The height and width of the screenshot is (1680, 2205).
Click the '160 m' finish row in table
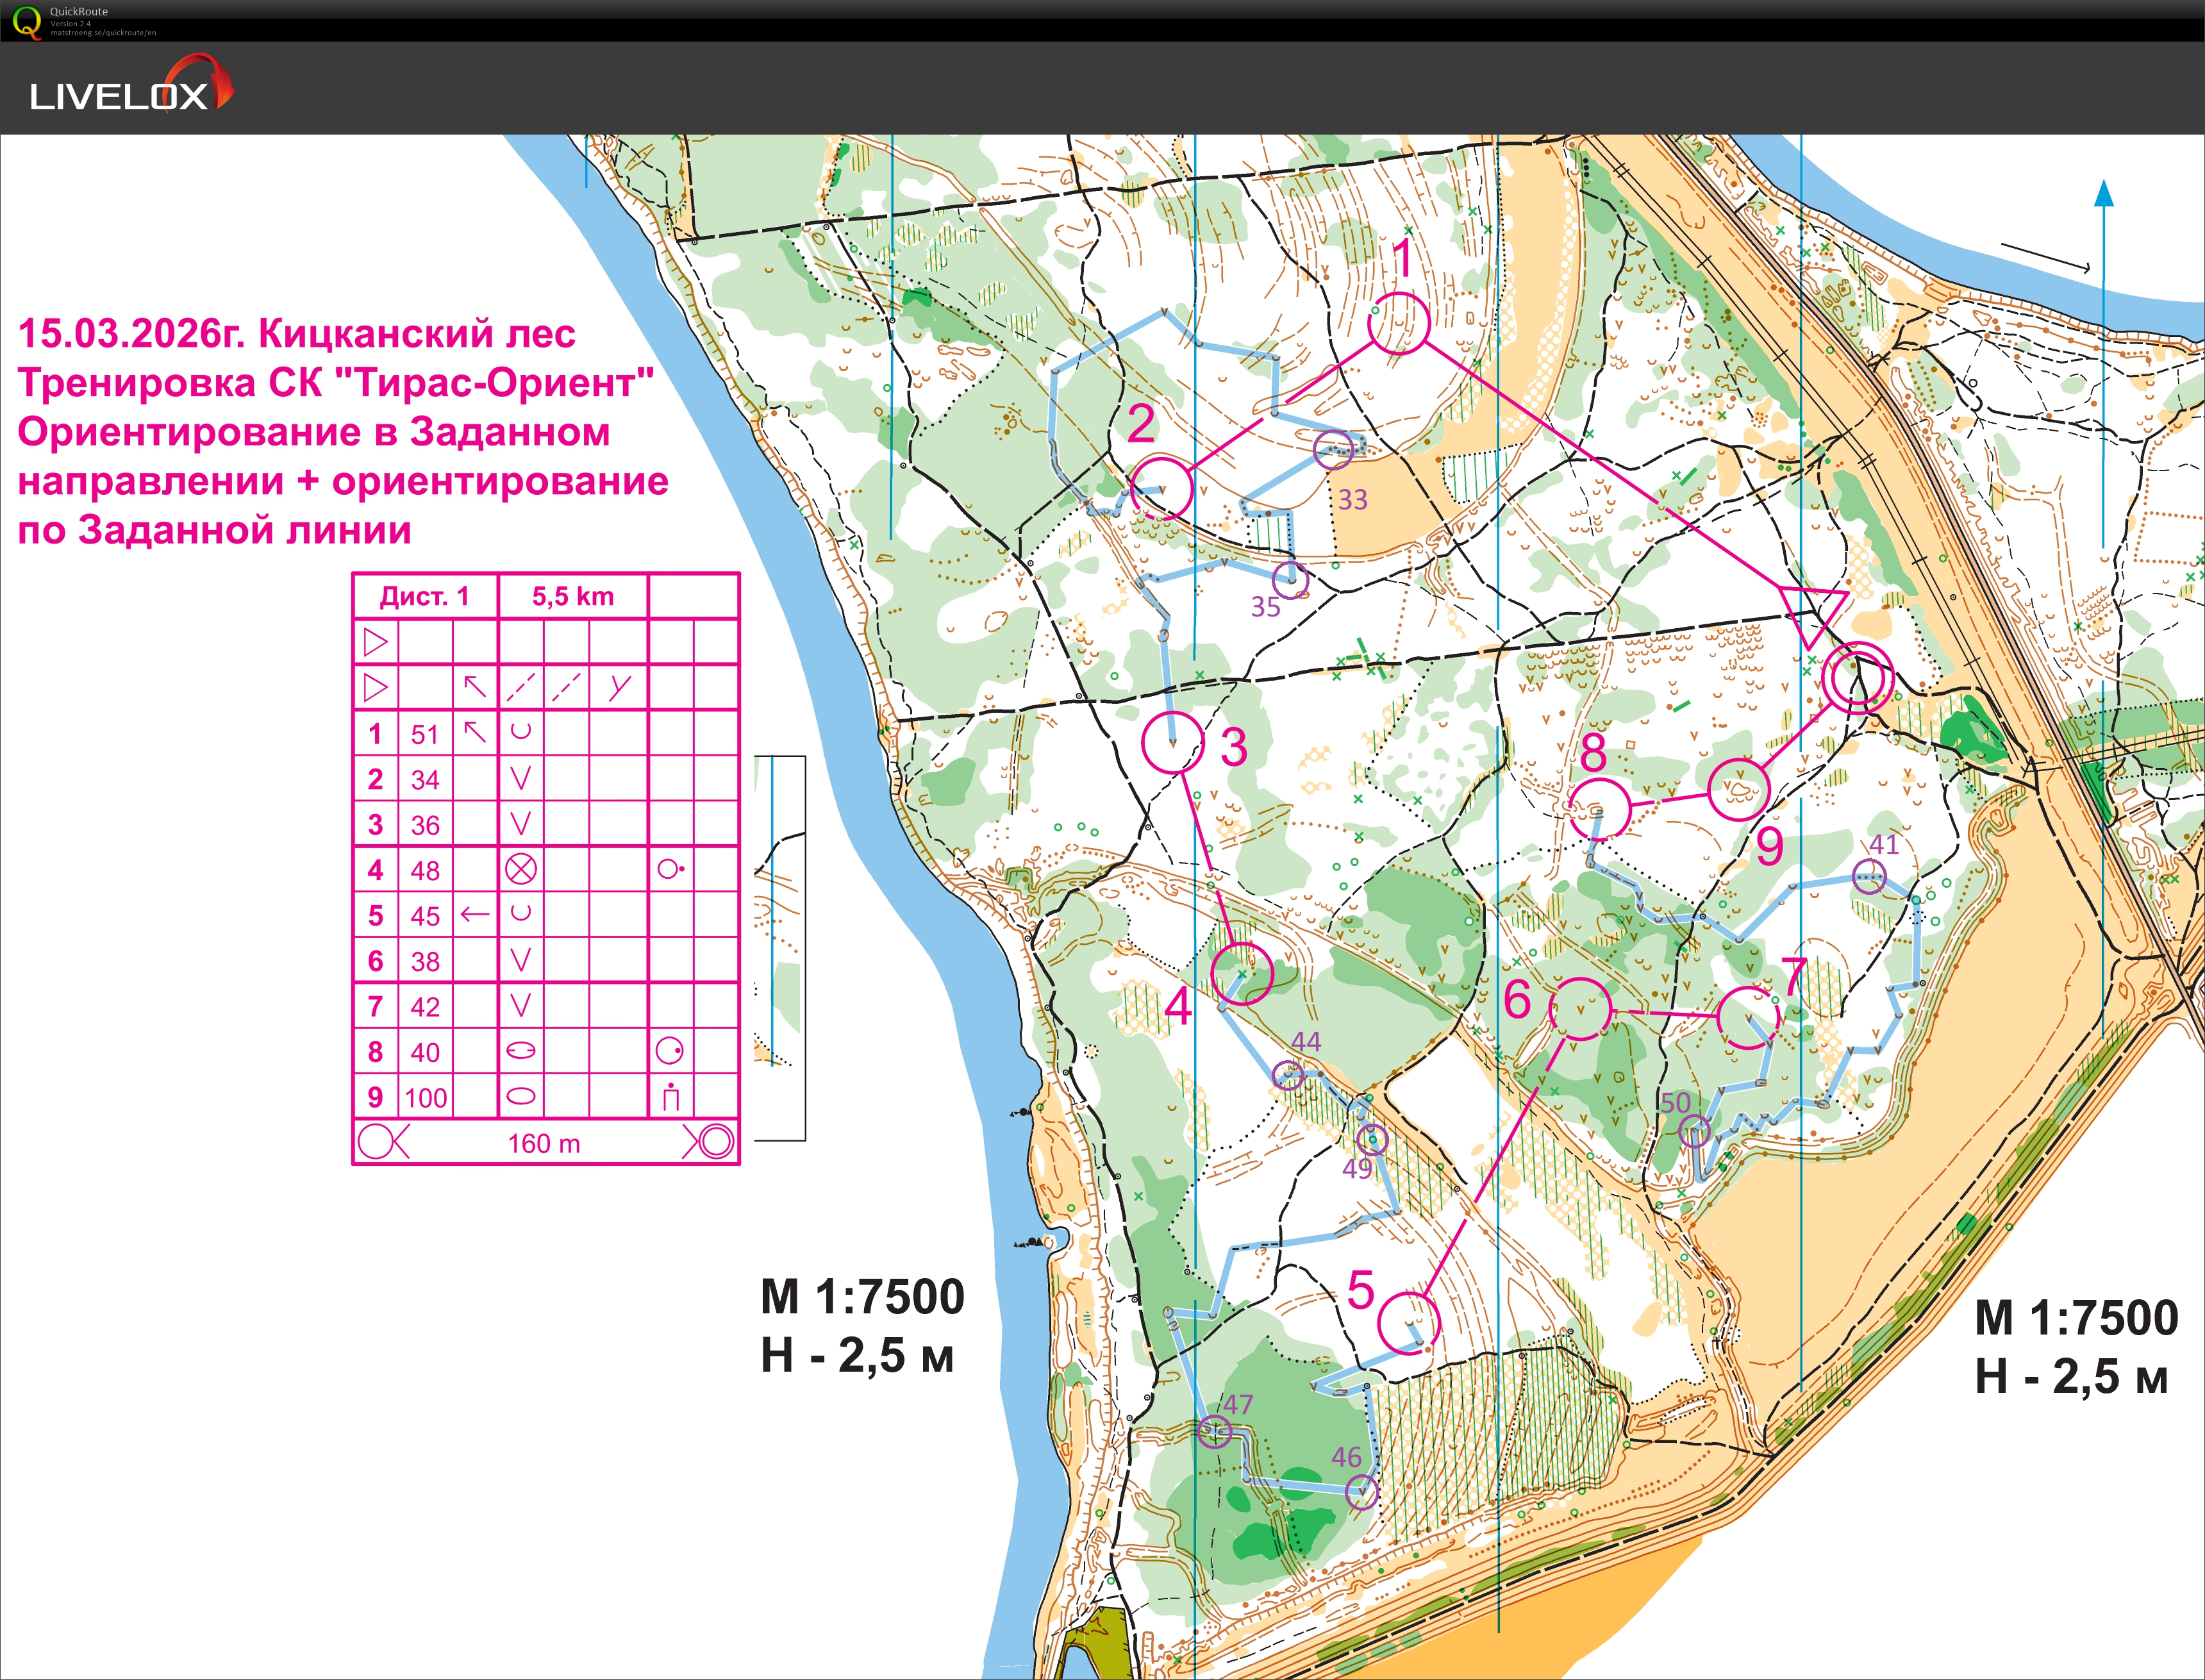tap(544, 1143)
